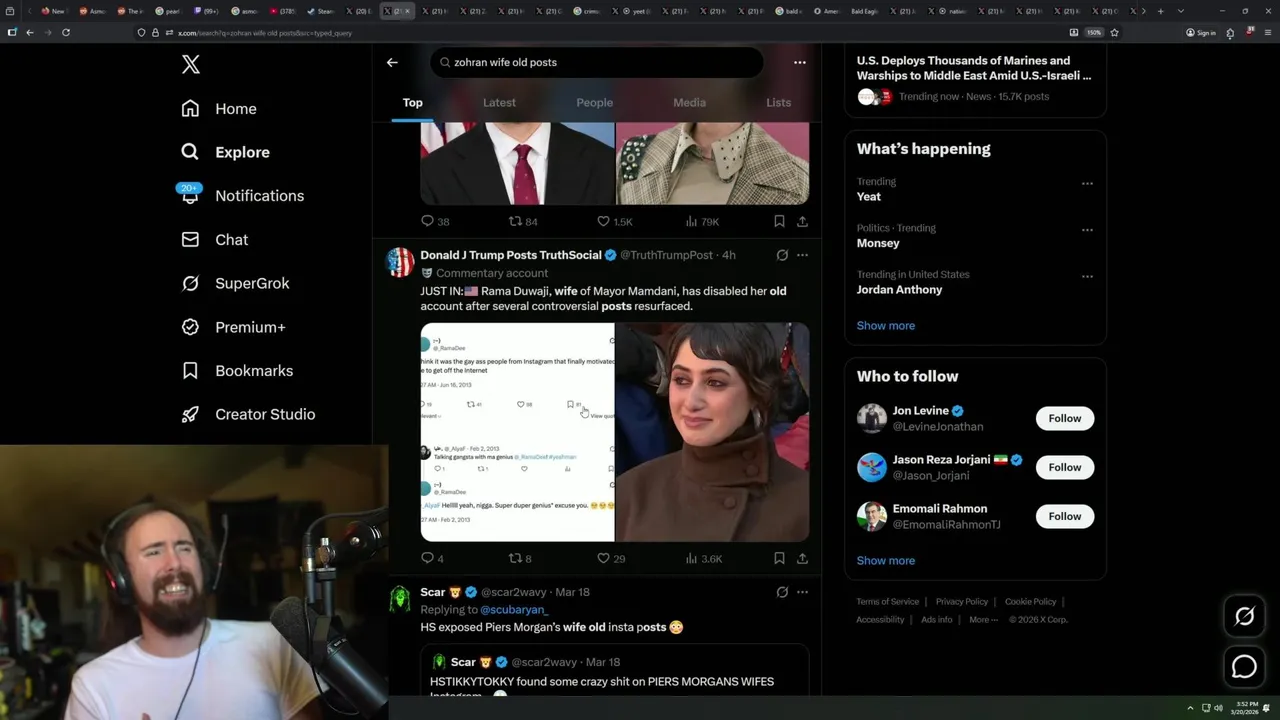This screenshot has width=1280, height=720.
Task: Open search options three-dot menu
Action: (799, 62)
